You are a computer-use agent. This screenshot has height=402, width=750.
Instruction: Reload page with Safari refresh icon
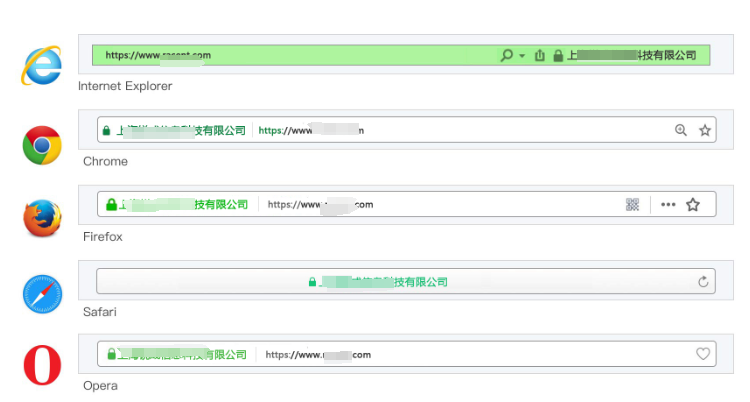click(x=703, y=281)
